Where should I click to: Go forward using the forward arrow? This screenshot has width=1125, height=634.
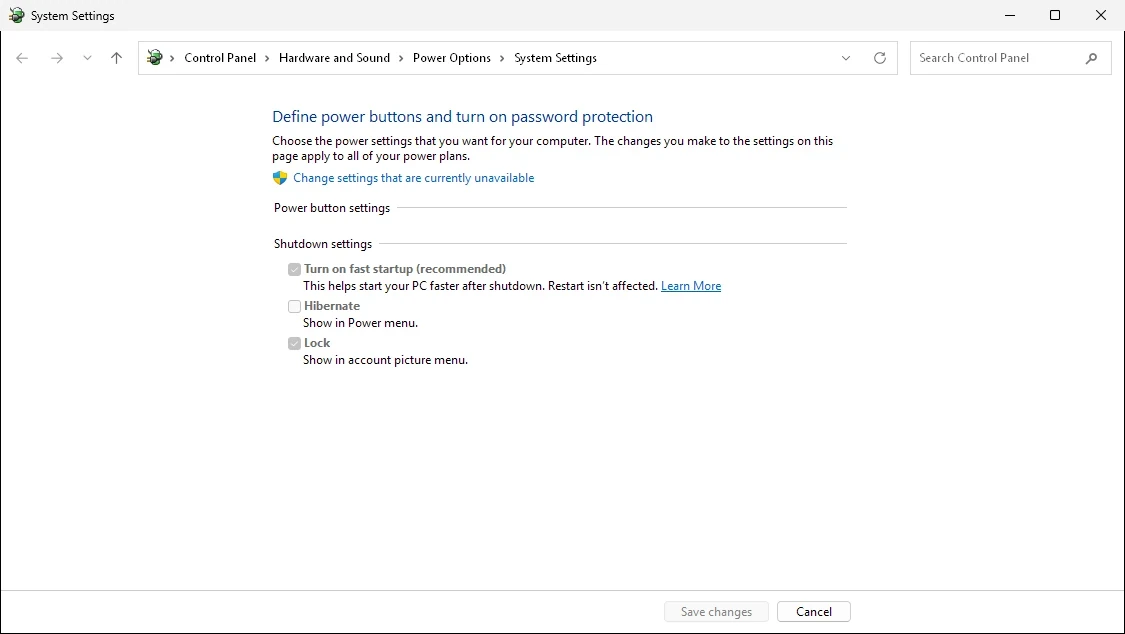coord(57,58)
